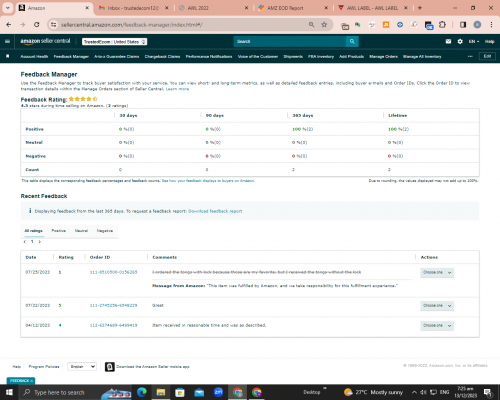Image resolution: width=500 pixels, height=400 pixels.
Task: Click the Amazon Seller mobile app icon
Action: click(x=110, y=367)
